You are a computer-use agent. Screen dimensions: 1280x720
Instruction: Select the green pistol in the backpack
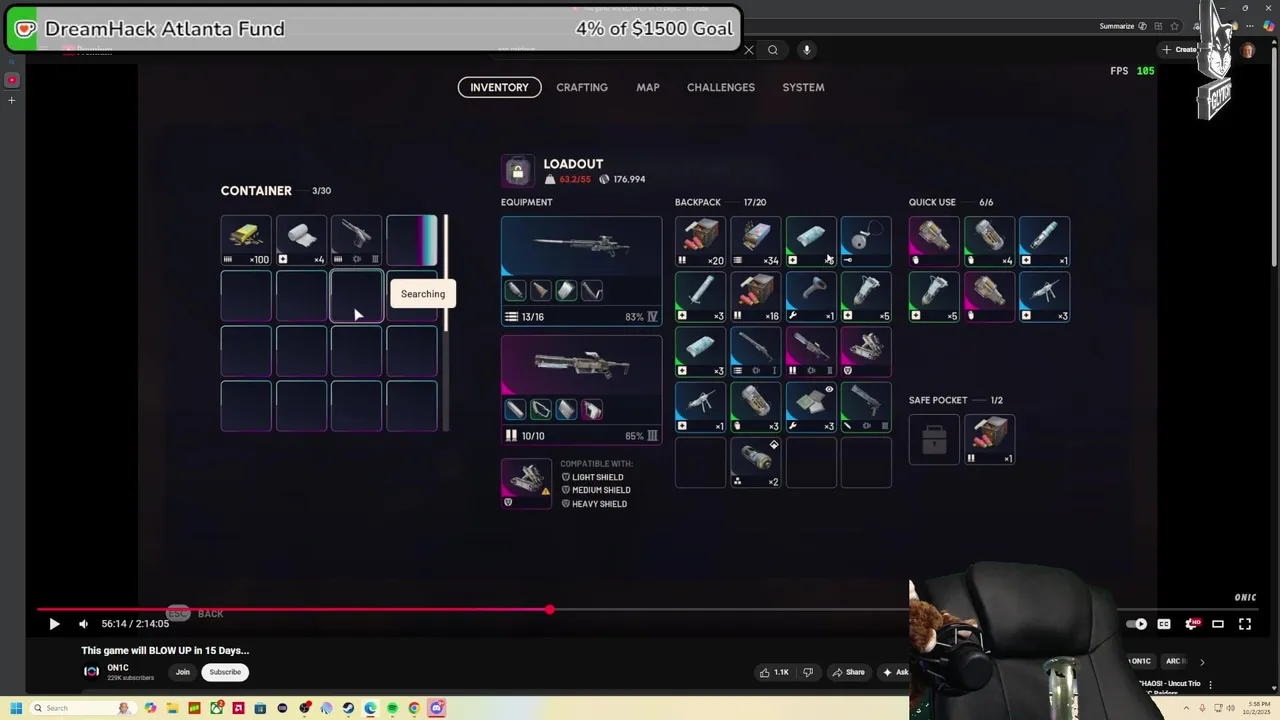pyautogui.click(x=866, y=407)
